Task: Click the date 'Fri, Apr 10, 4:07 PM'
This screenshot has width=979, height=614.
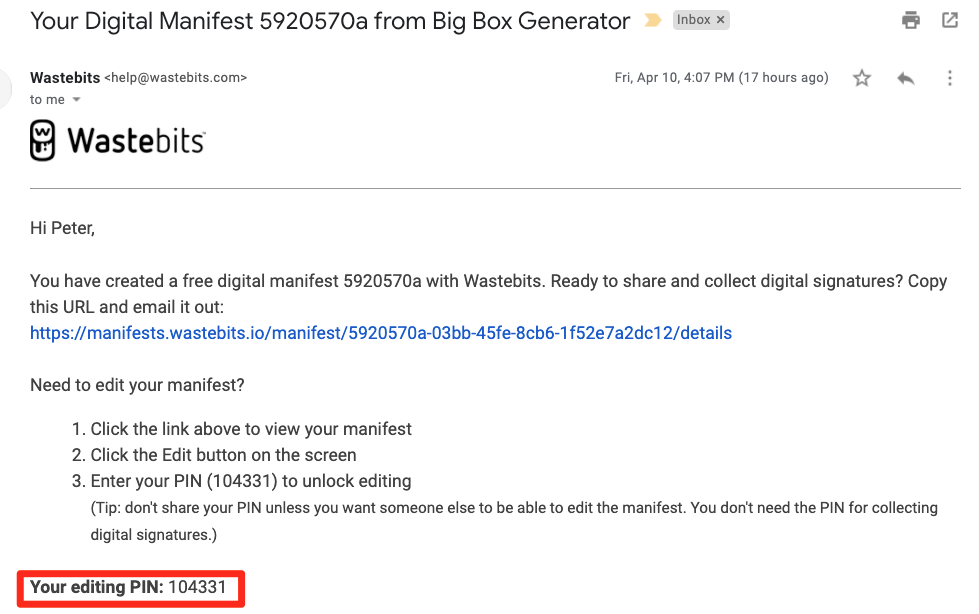Action: pos(674,77)
